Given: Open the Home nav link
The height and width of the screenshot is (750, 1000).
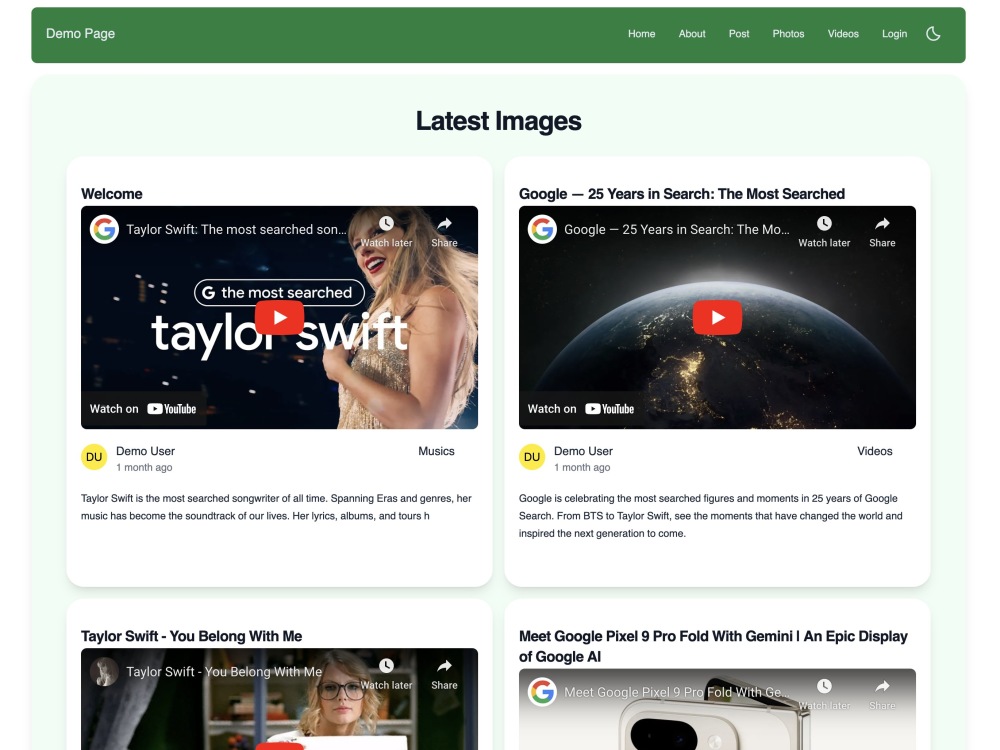Looking at the screenshot, I should coord(641,34).
